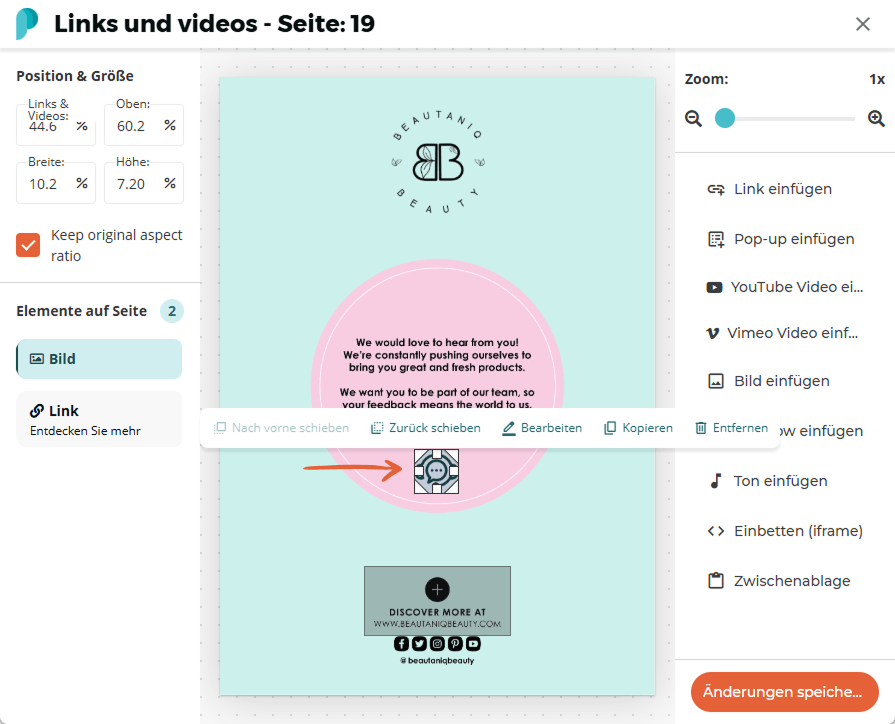This screenshot has width=895, height=724.
Task: Select the chat bubble image on the page
Action: click(x=436, y=471)
